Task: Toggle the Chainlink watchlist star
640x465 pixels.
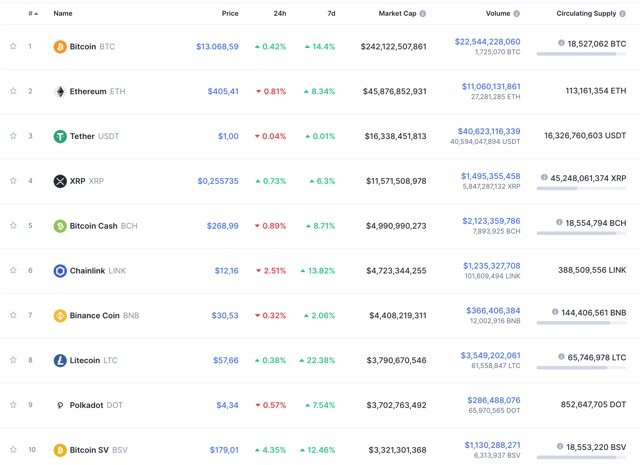Action: [x=13, y=270]
